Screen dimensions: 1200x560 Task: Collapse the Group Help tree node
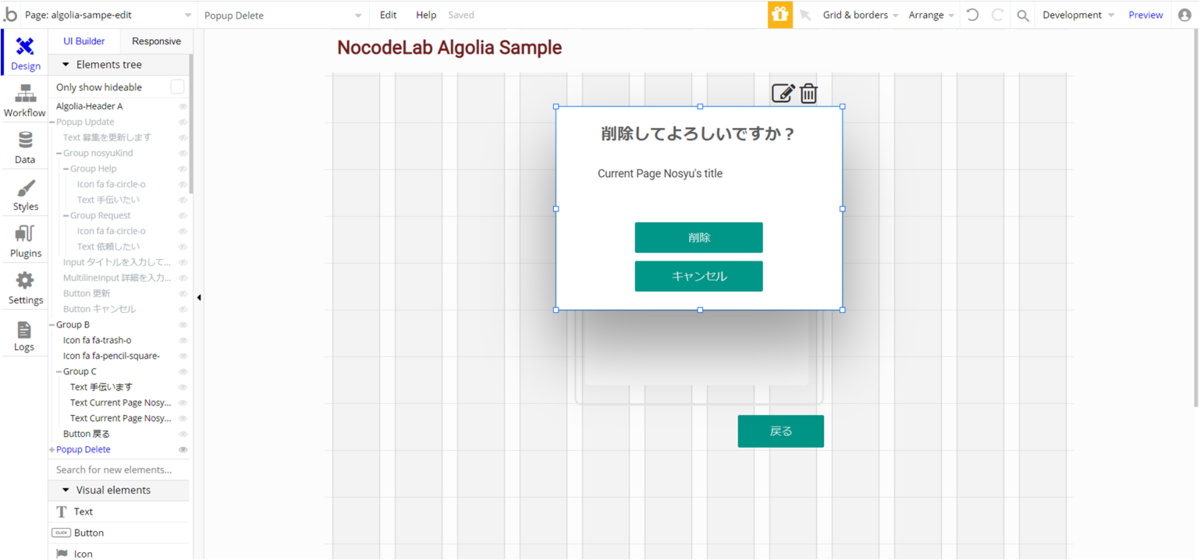click(x=66, y=169)
